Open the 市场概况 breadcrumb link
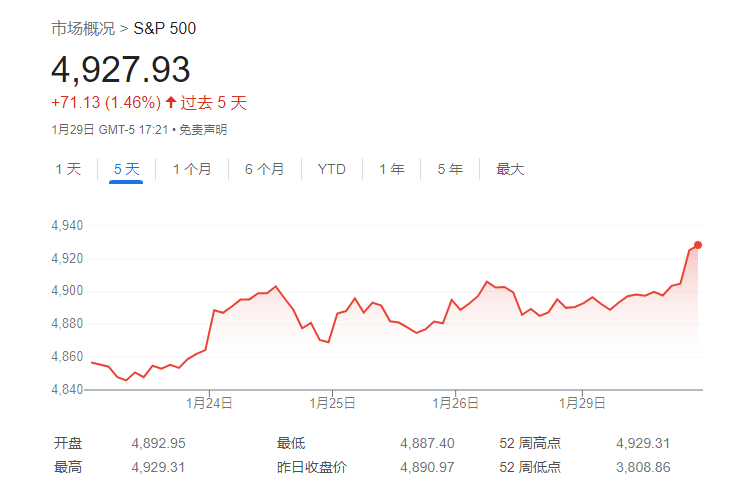This screenshot has height=482, width=741. (x=83, y=28)
